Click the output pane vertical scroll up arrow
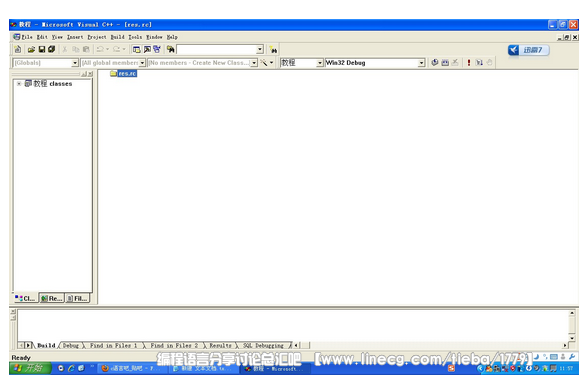Image resolution: width=583 pixels, height=376 pixels. click(572, 313)
